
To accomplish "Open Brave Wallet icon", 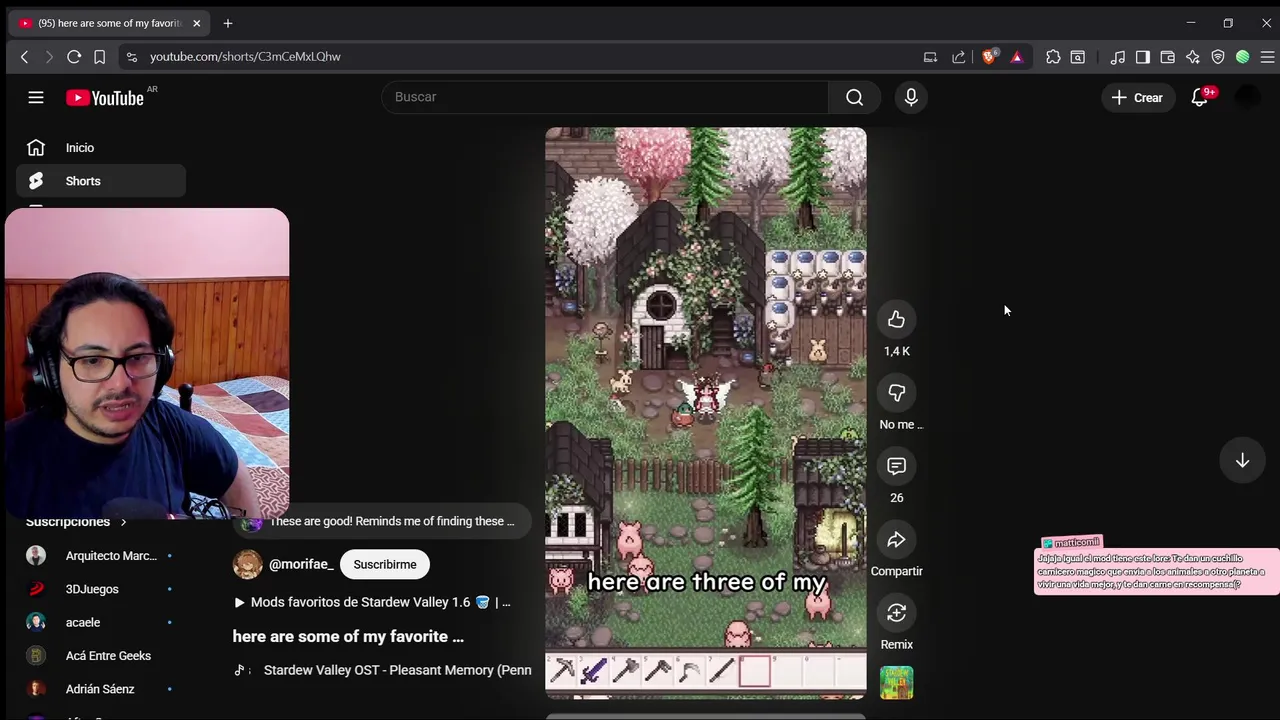I will [1168, 57].
